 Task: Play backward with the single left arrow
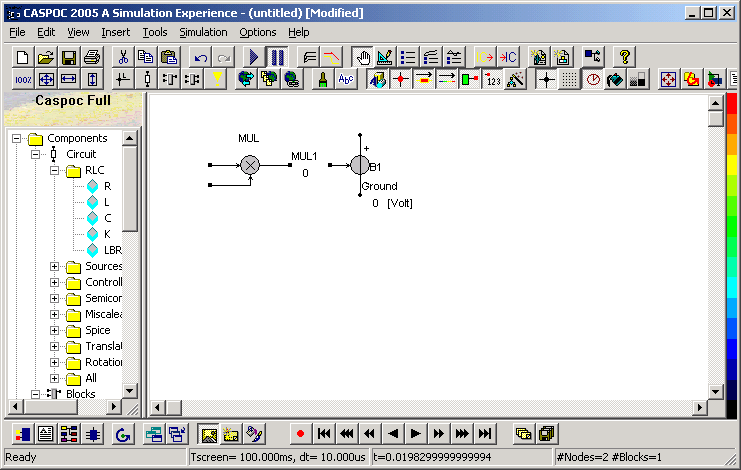pos(393,434)
